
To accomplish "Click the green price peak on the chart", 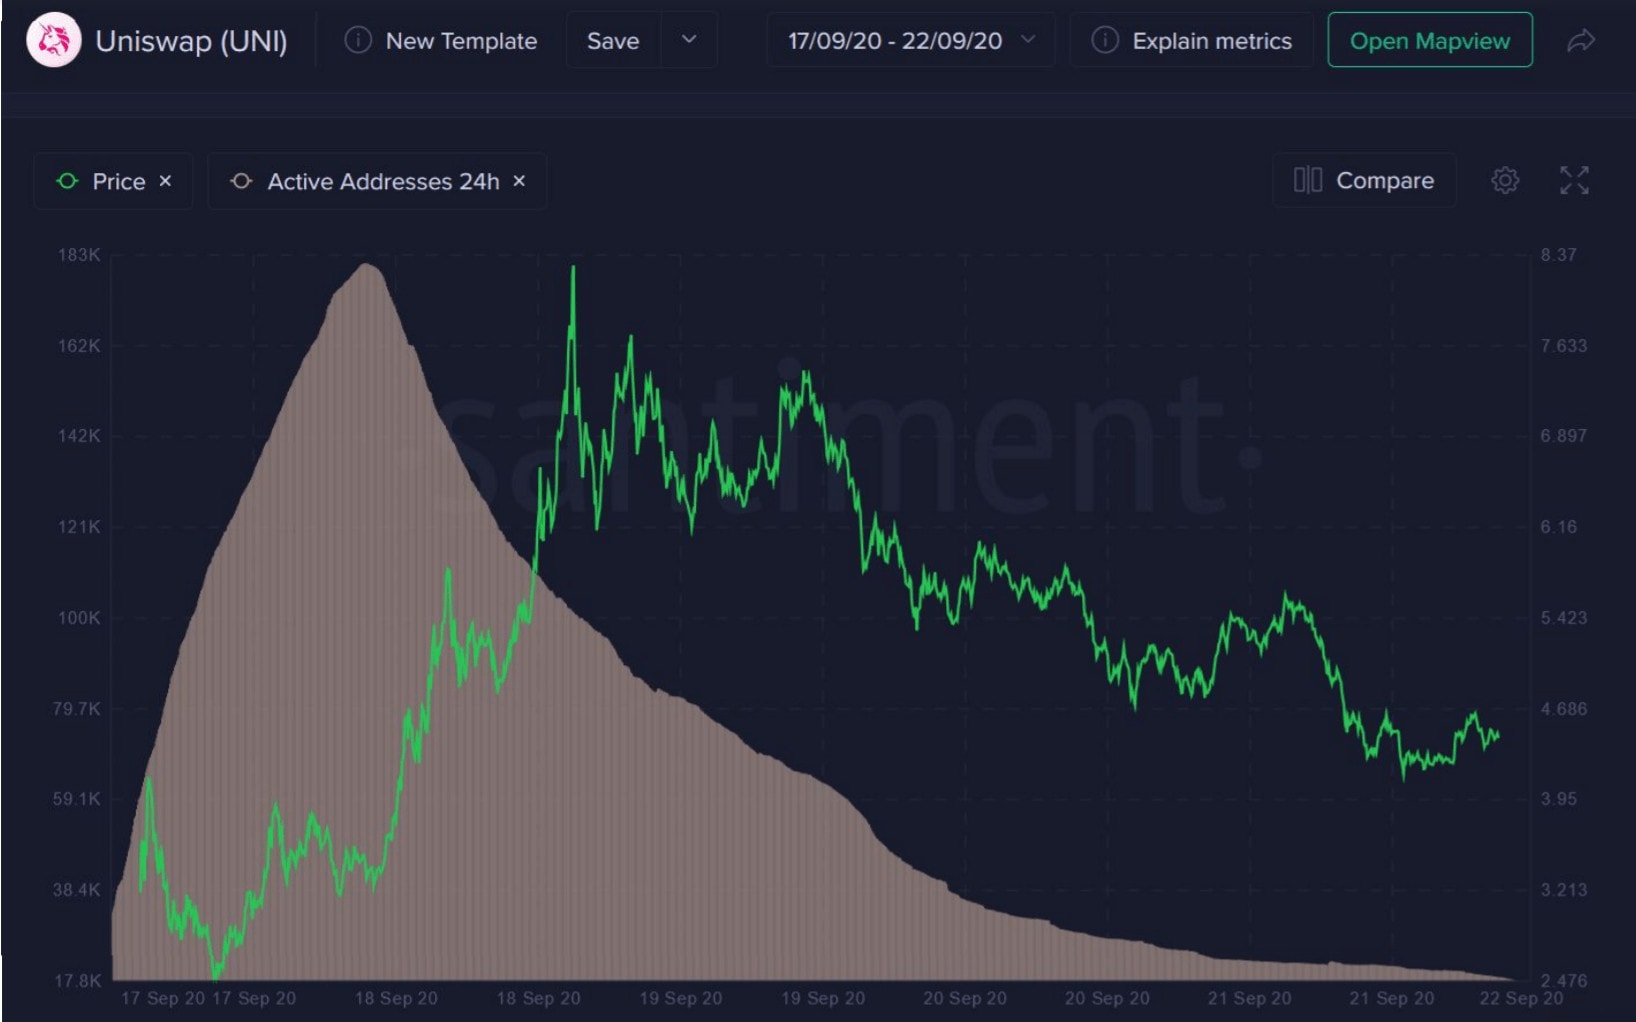I will tap(573, 268).
